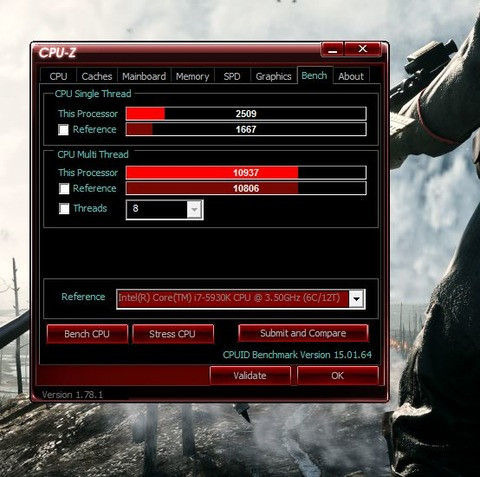Viewport: 480px width, 477px height.
Task: Click the Validate button
Action: pyautogui.click(x=250, y=376)
